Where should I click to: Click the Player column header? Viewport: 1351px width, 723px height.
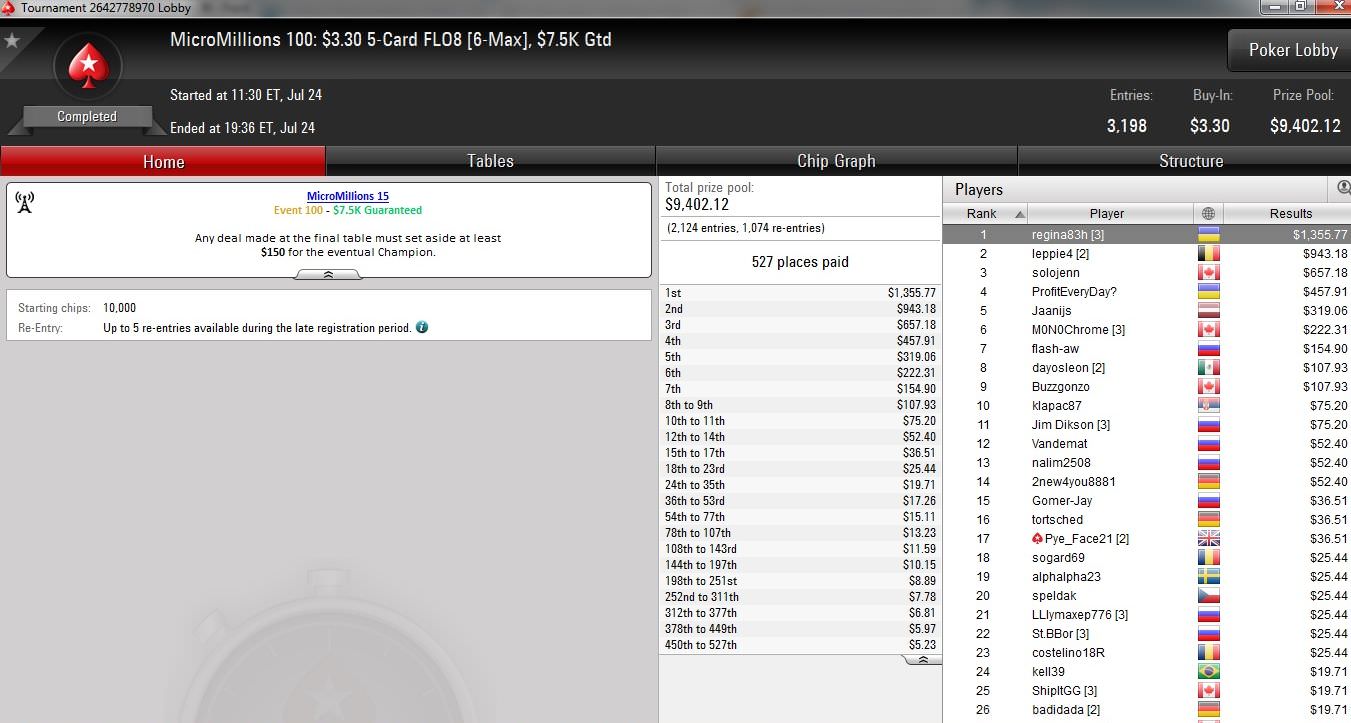[1107, 214]
